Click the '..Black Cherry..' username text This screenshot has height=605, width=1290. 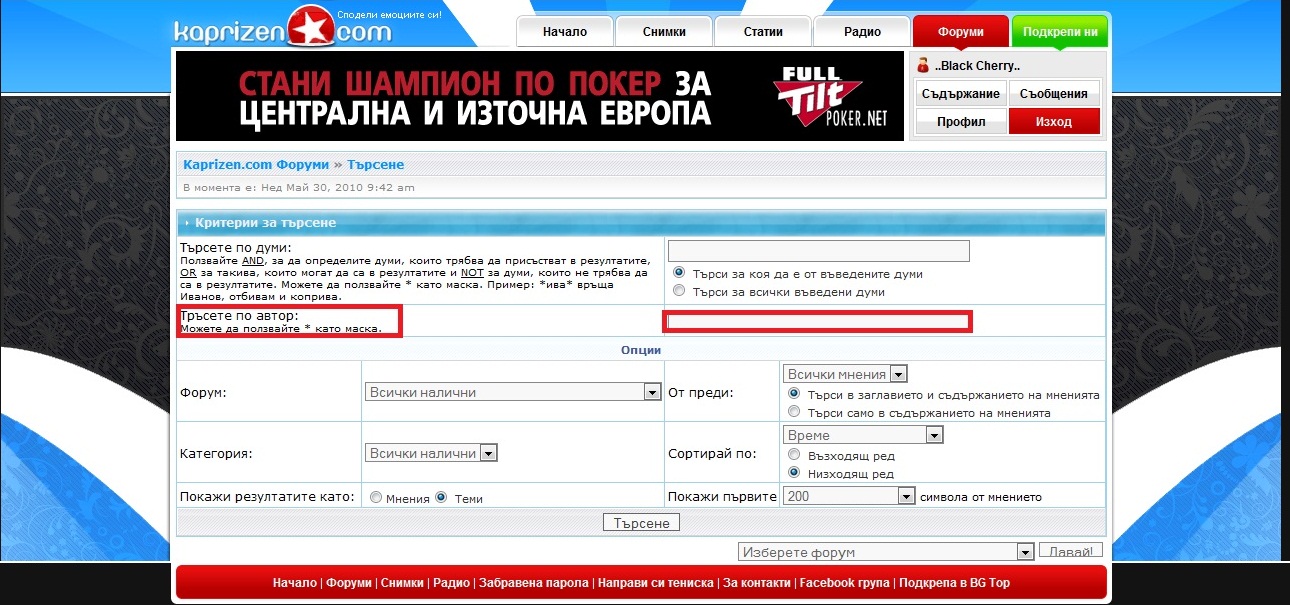[977, 66]
